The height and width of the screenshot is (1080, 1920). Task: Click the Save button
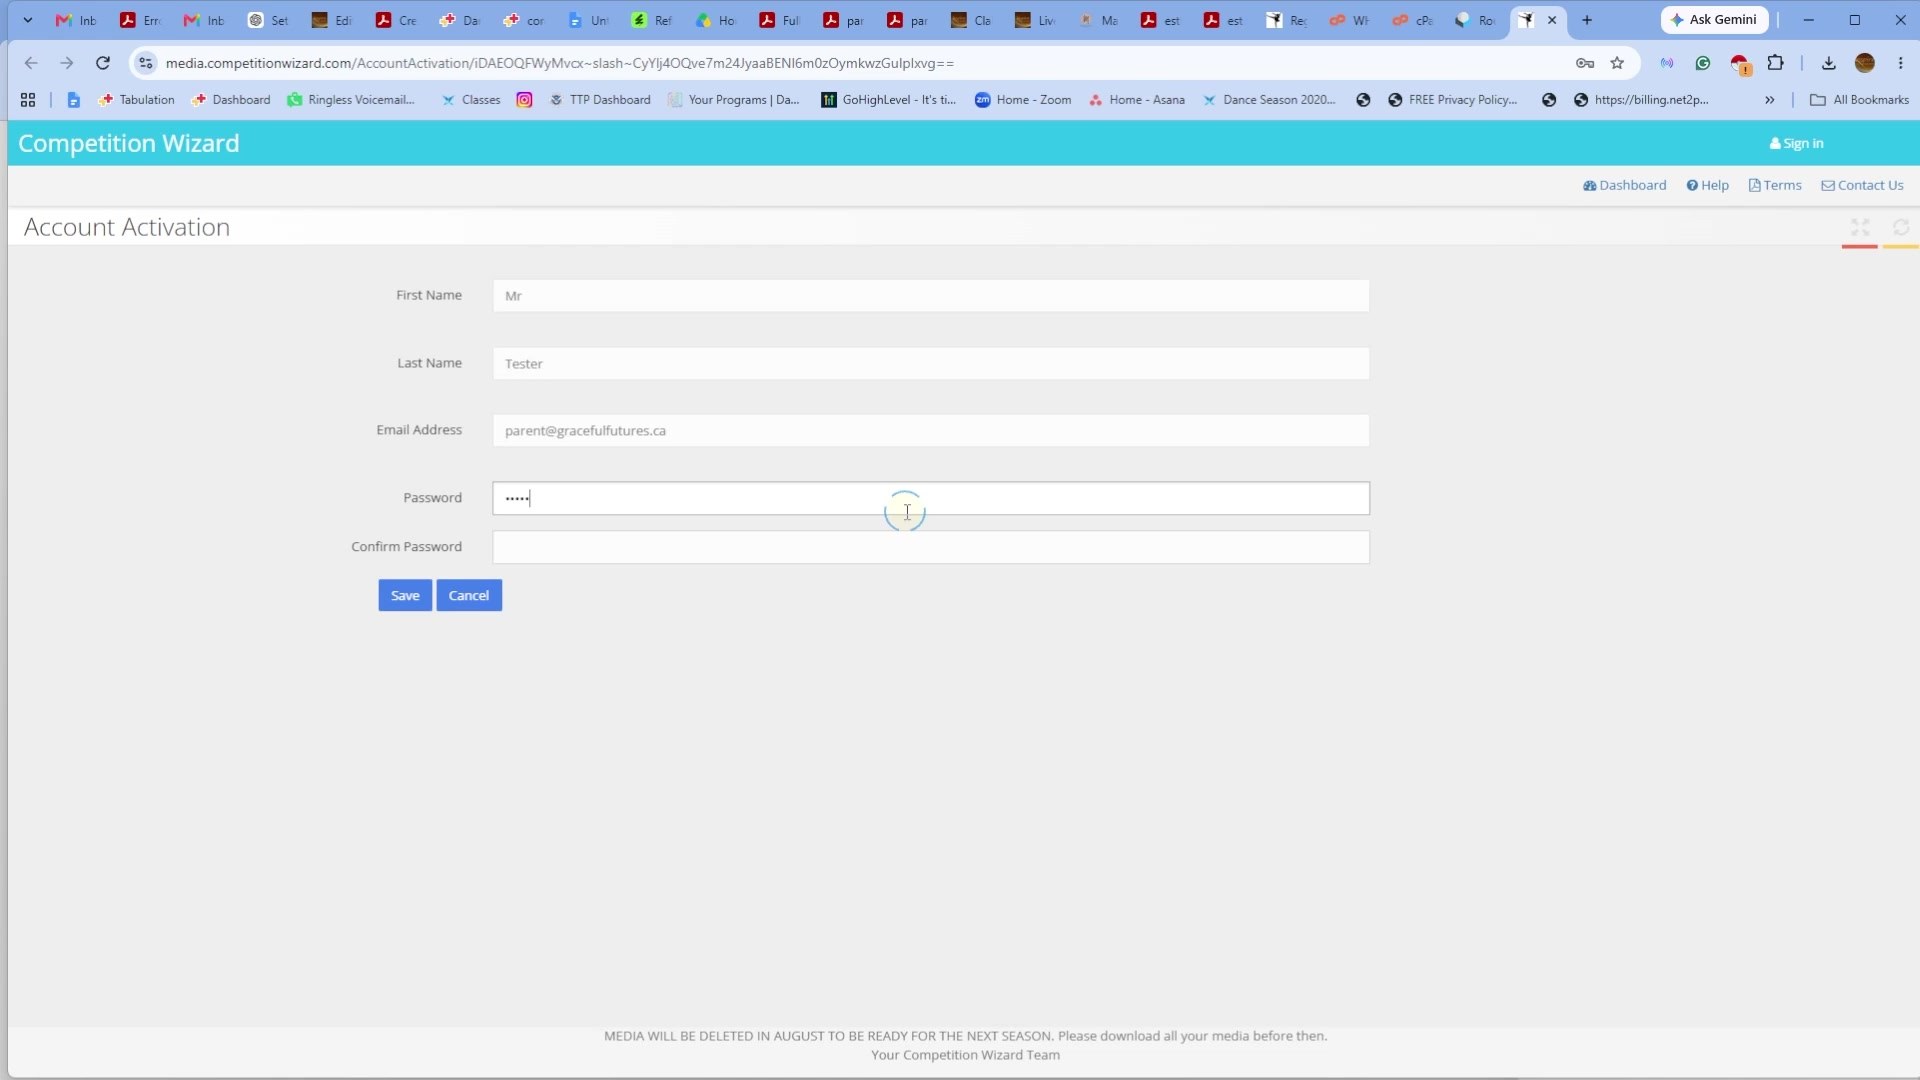[x=405, y=595]
